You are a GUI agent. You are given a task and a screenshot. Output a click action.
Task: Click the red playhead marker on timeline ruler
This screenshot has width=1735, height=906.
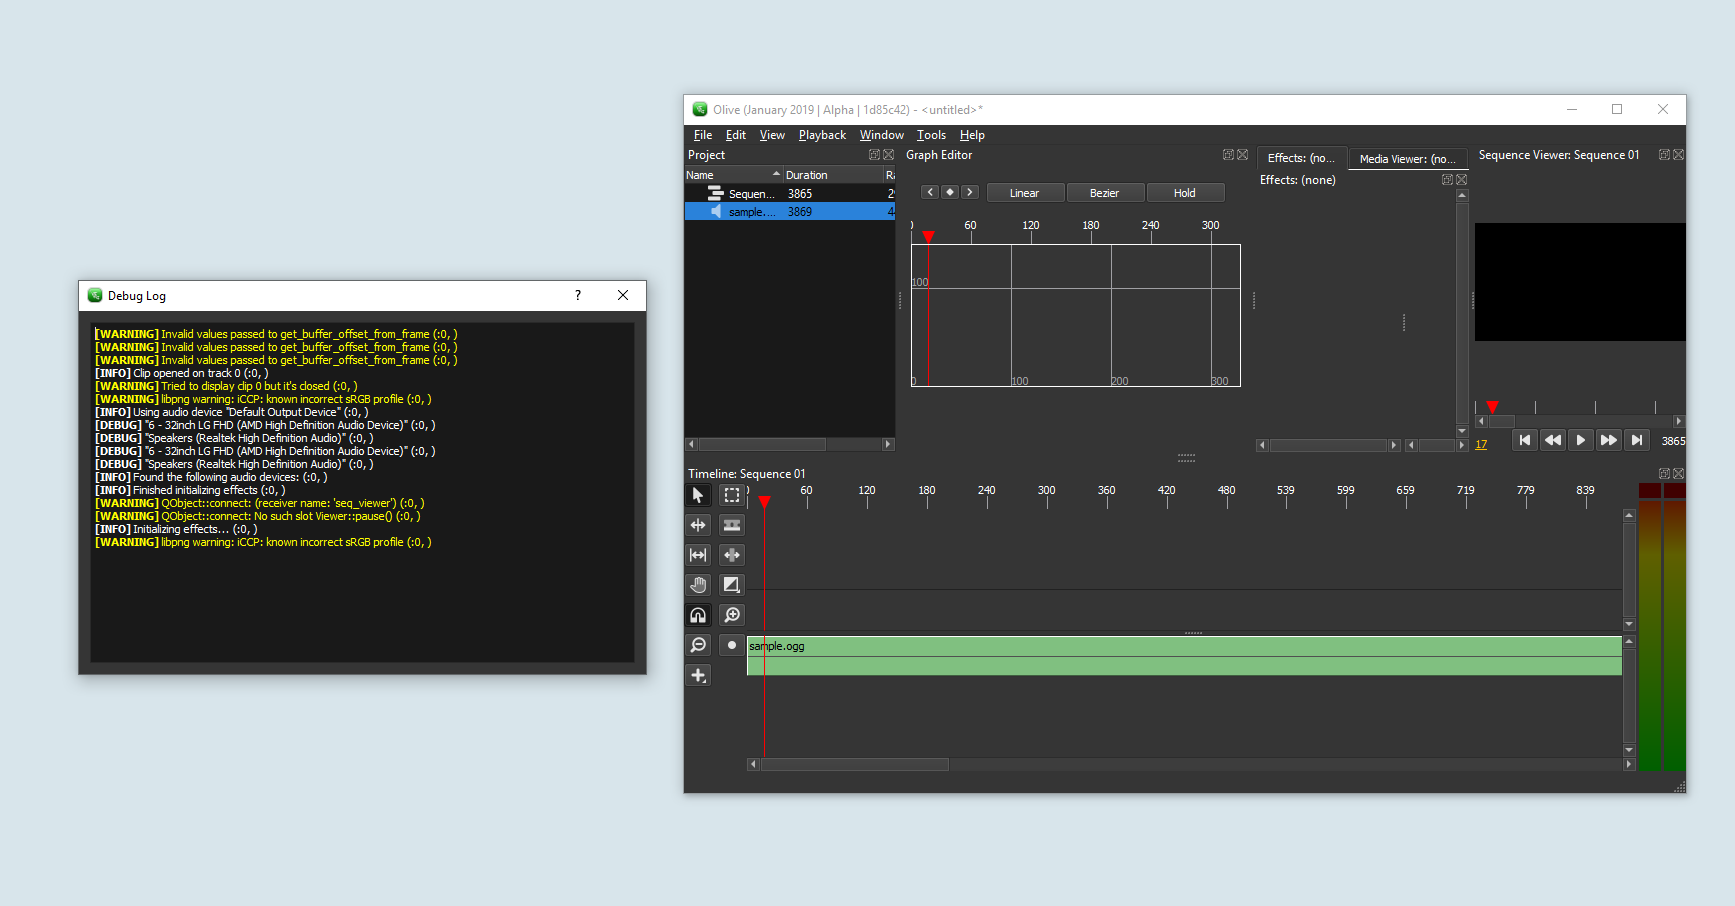(764, 501)
